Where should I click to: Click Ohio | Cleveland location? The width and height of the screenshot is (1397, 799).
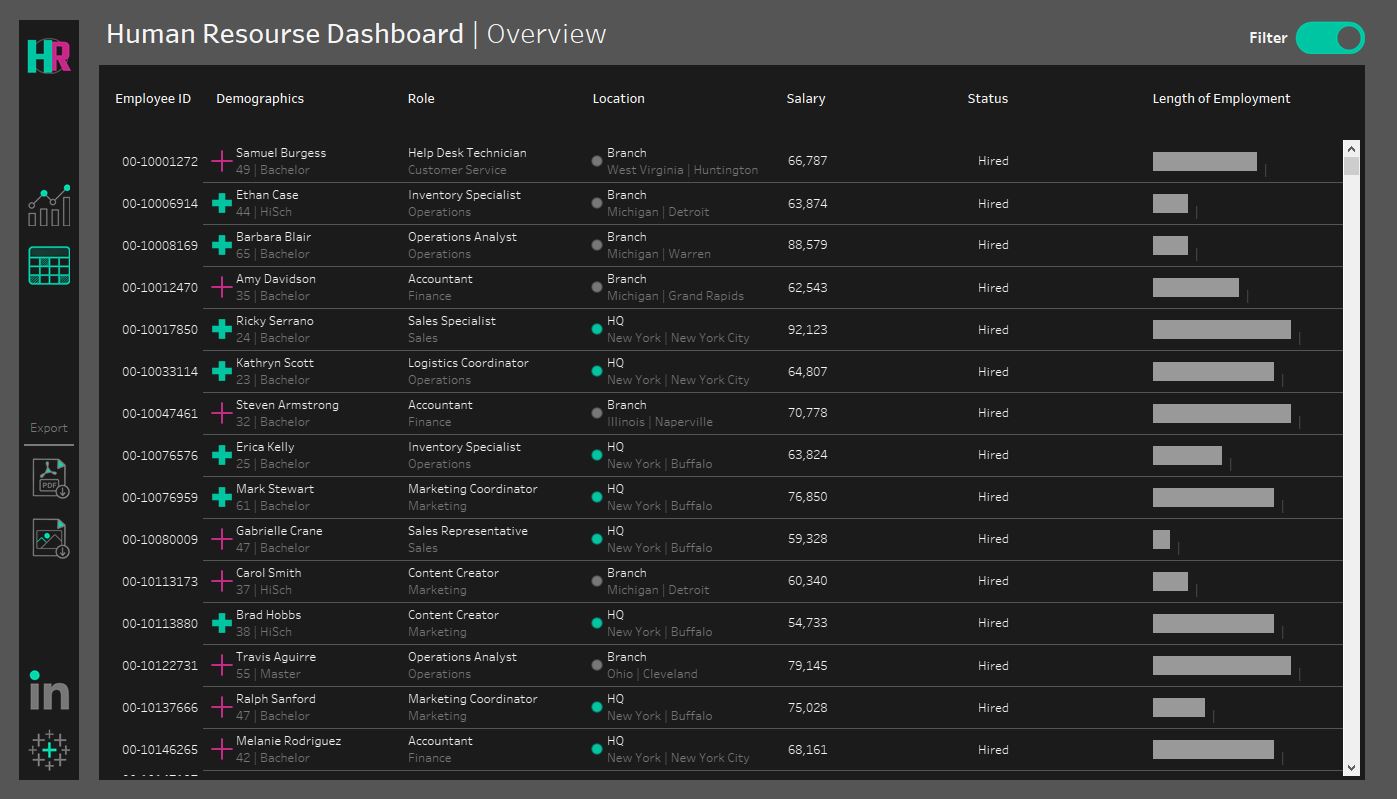coord(652,674)
